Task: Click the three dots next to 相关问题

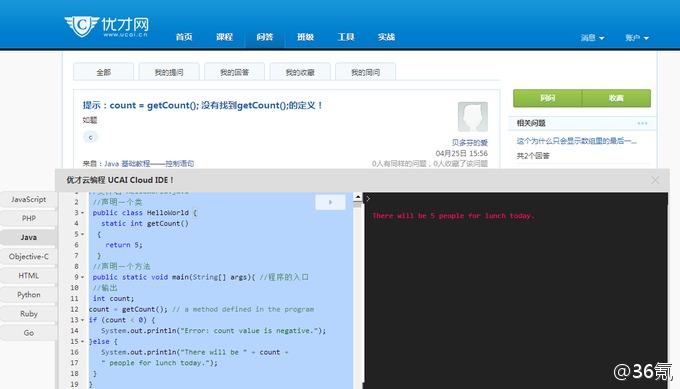Action: [642, 123]
